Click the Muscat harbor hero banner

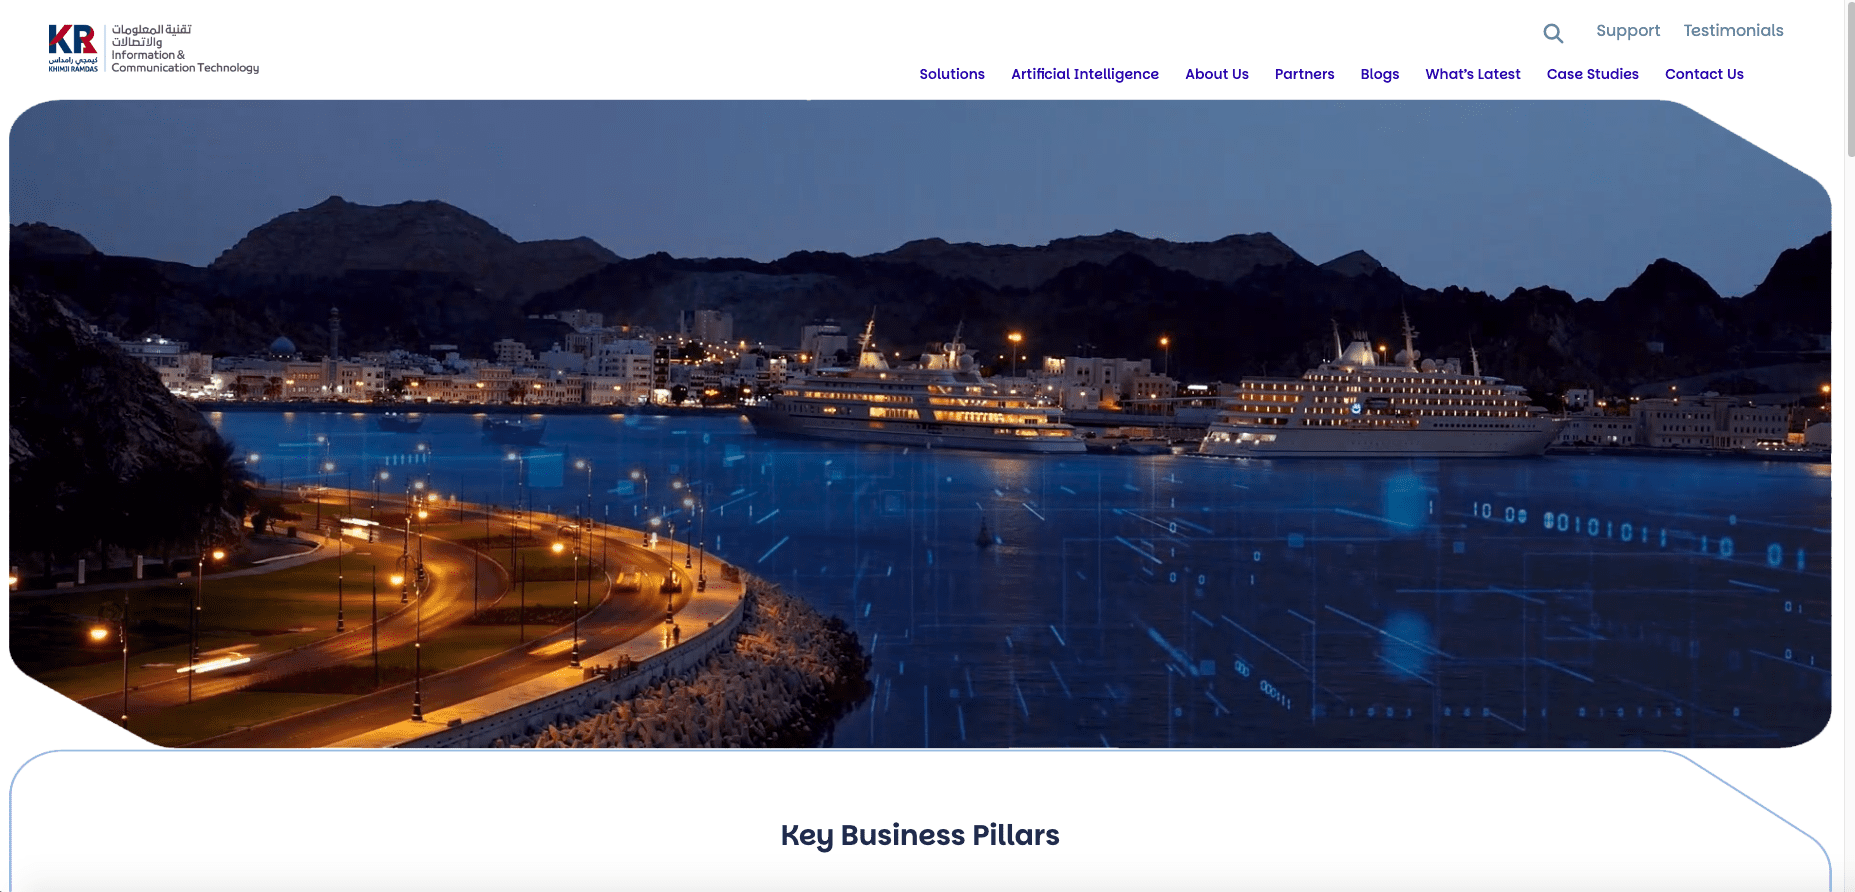[x=920, y=424]
